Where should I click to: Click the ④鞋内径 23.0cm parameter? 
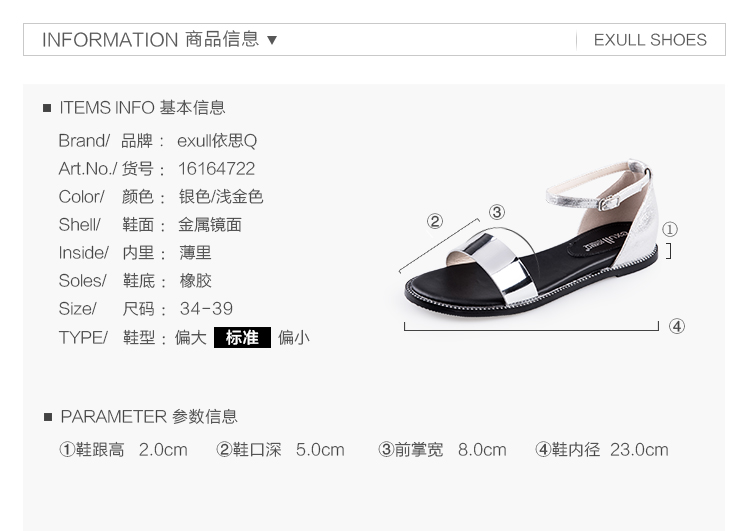602,450
